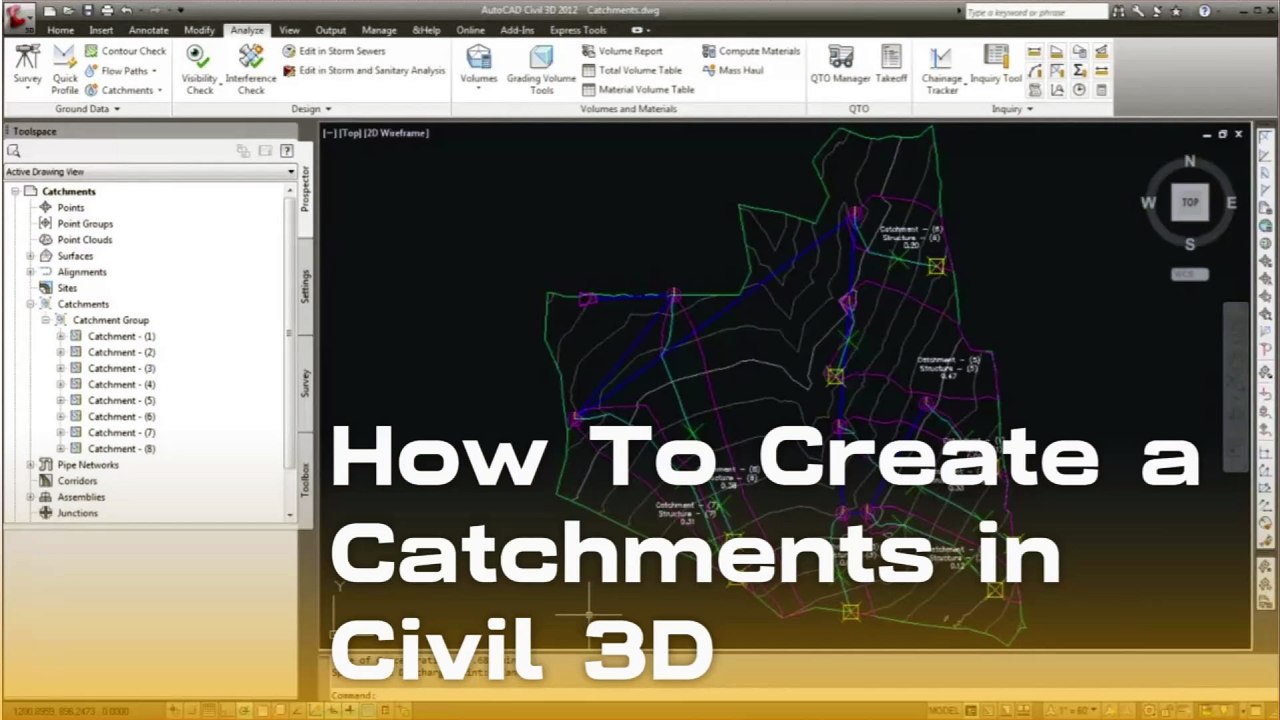Open the Survey tab in Toolspace
Image resolution: width=1280 pixels, height=720 pixels.
(x=305, y=383)
